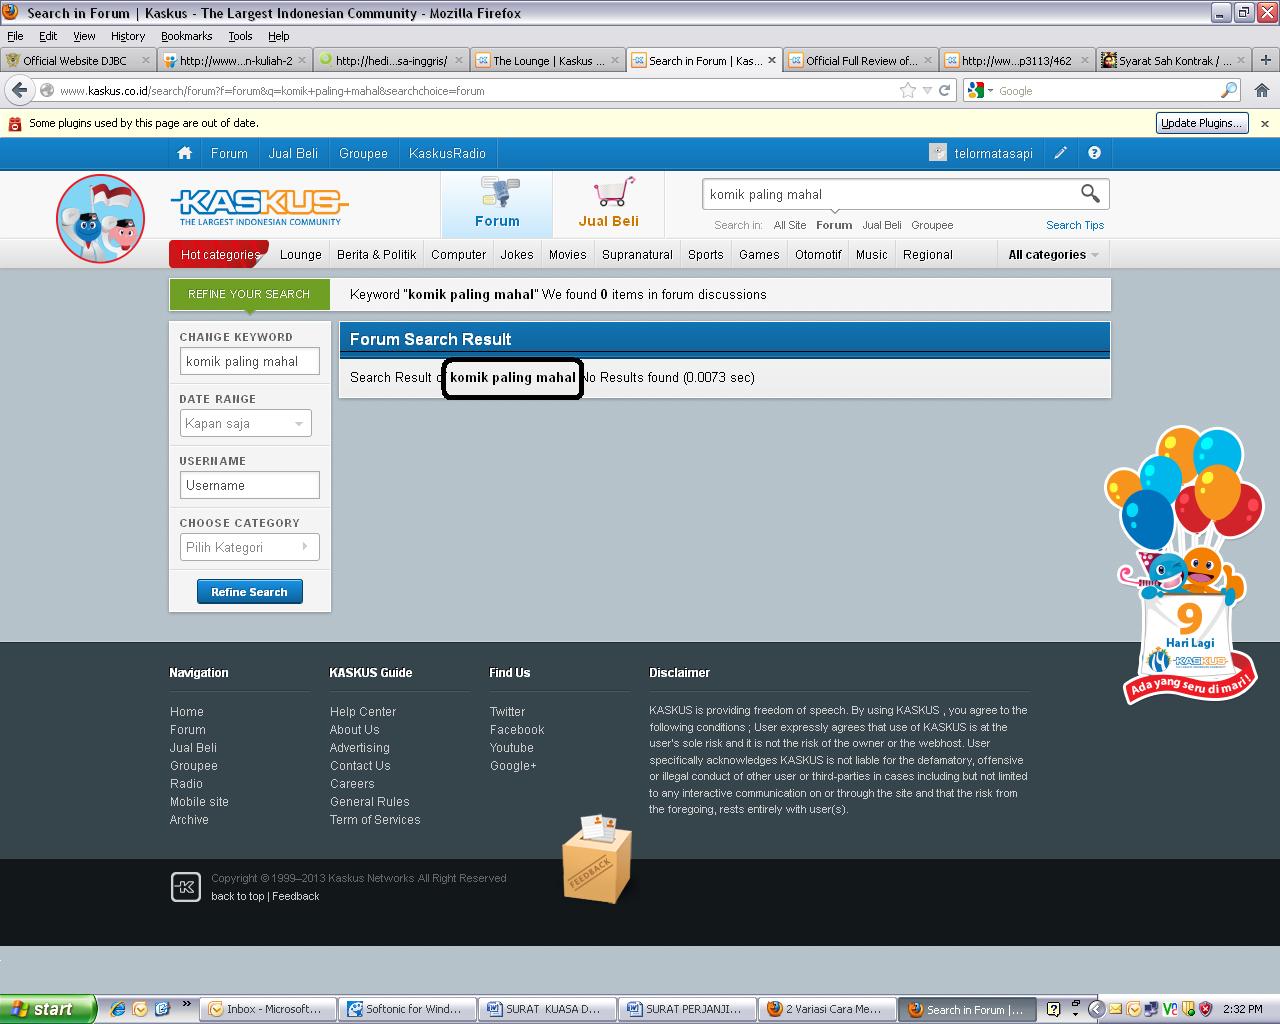Click the Google search bar magnifier
1280x1024 pixels.
pyautogui.click(x=1229, y=90)
